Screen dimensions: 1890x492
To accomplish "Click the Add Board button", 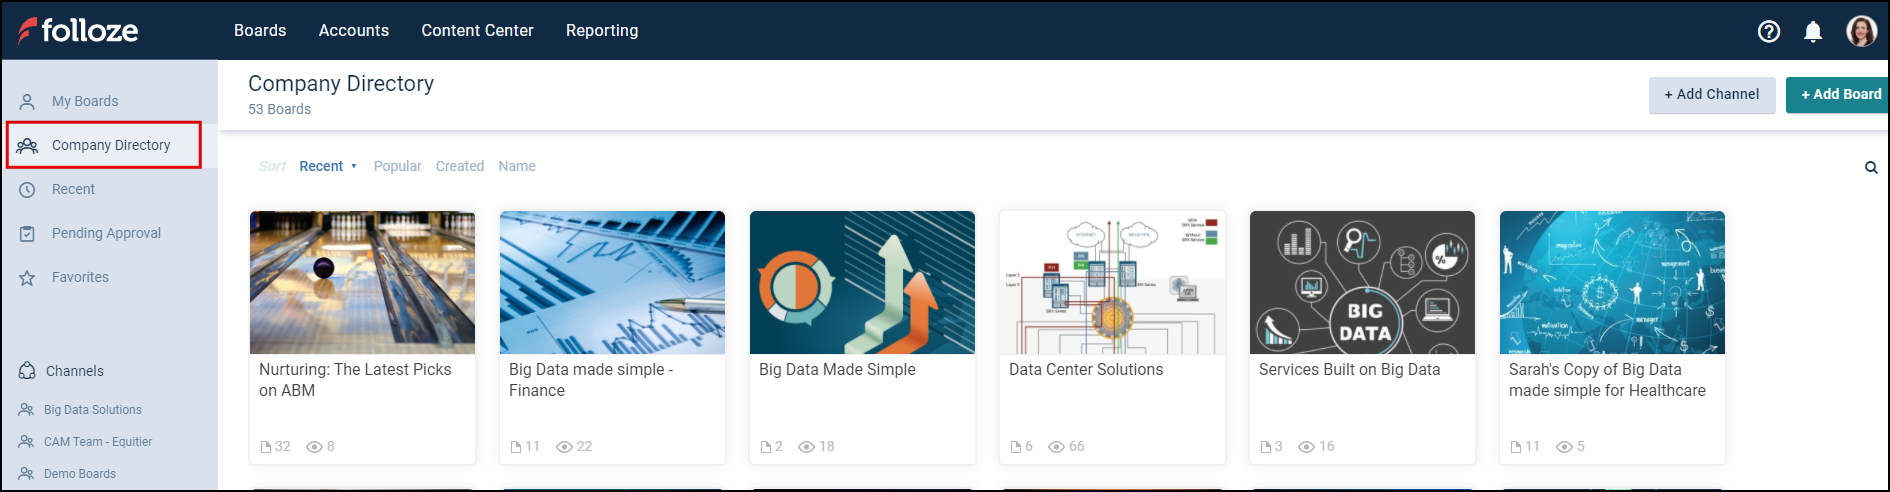I will pos(1839,95).
